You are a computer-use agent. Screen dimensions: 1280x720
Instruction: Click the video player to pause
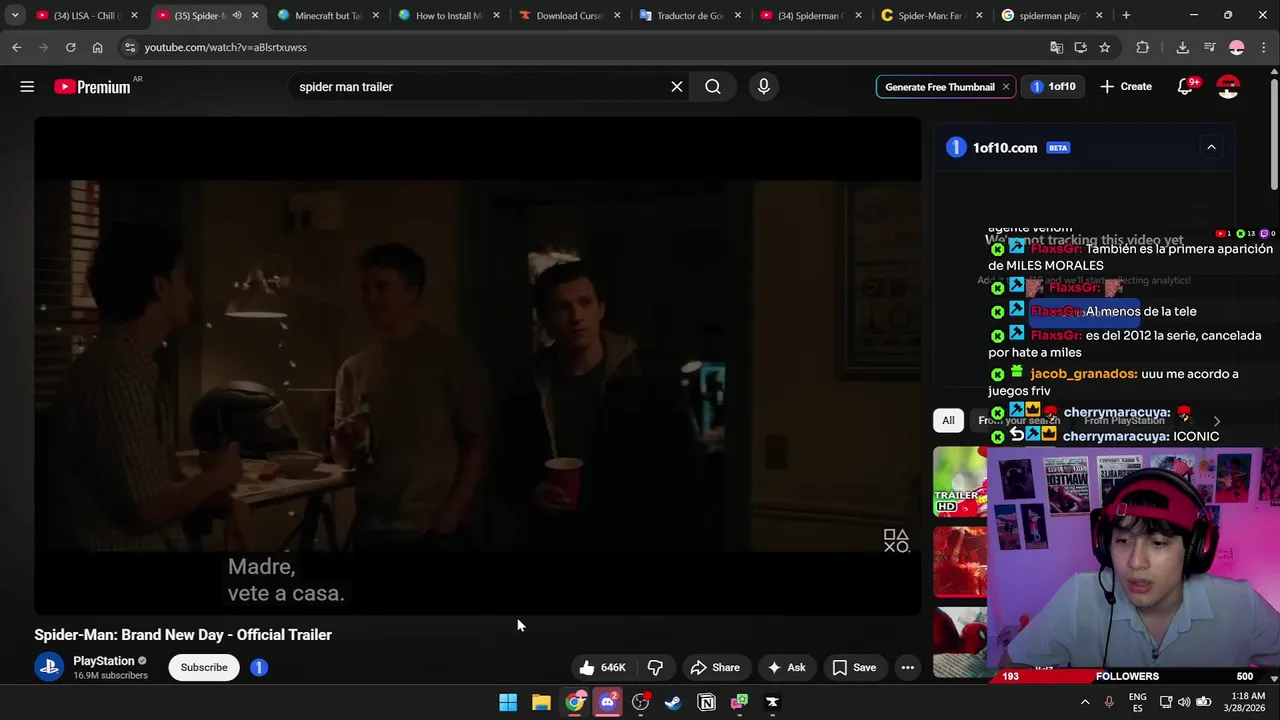click(x=477, y=365)
